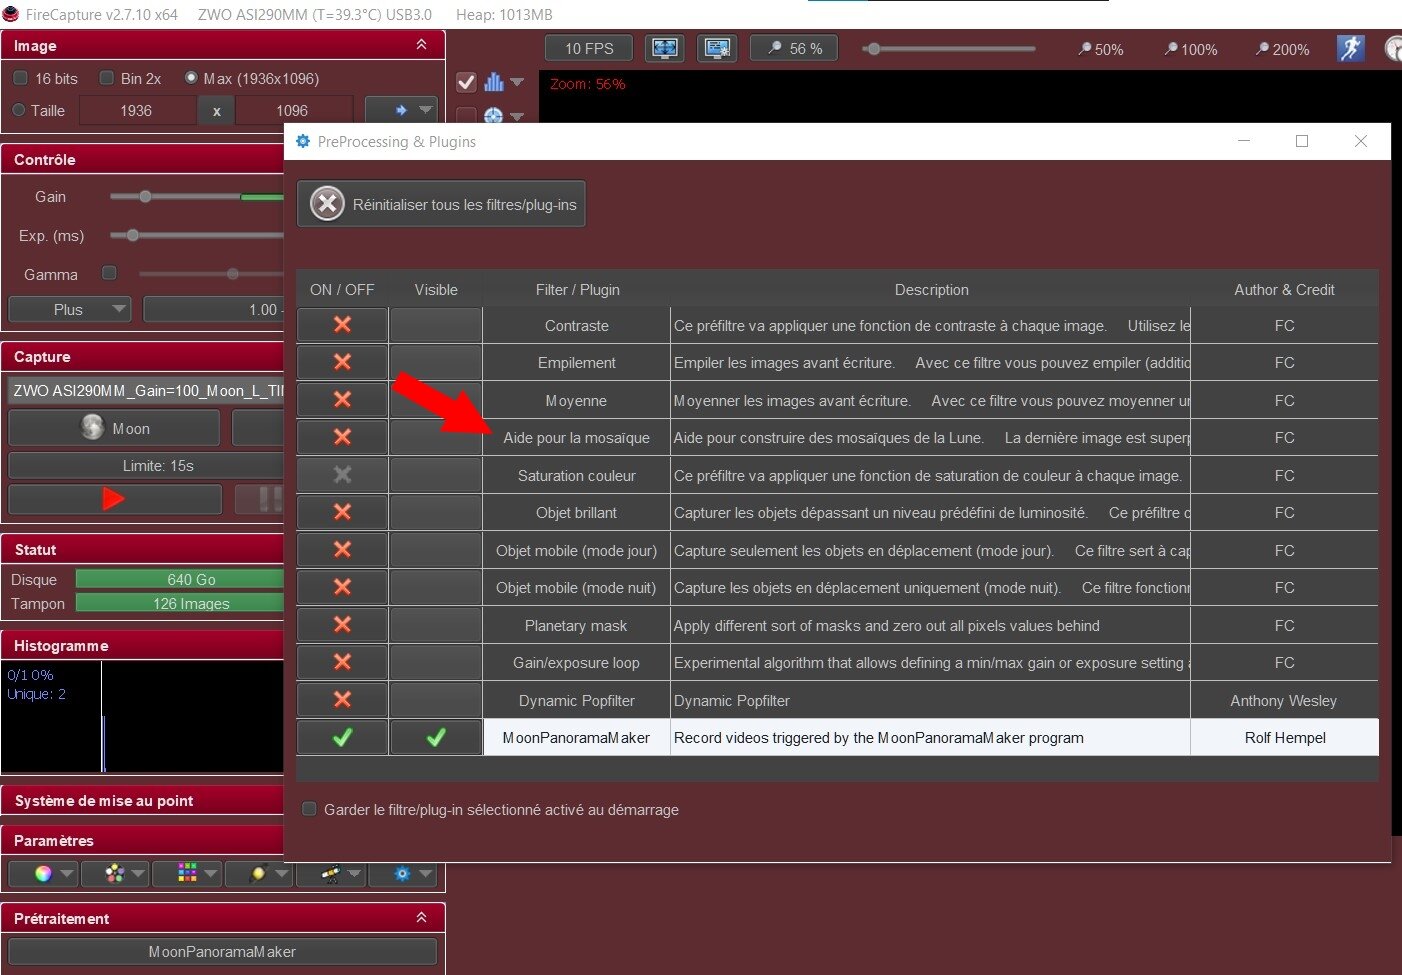Click the blue arrow icon beside the size fields
Screen dimensions: 1402x975
click(x=401, y=110)
